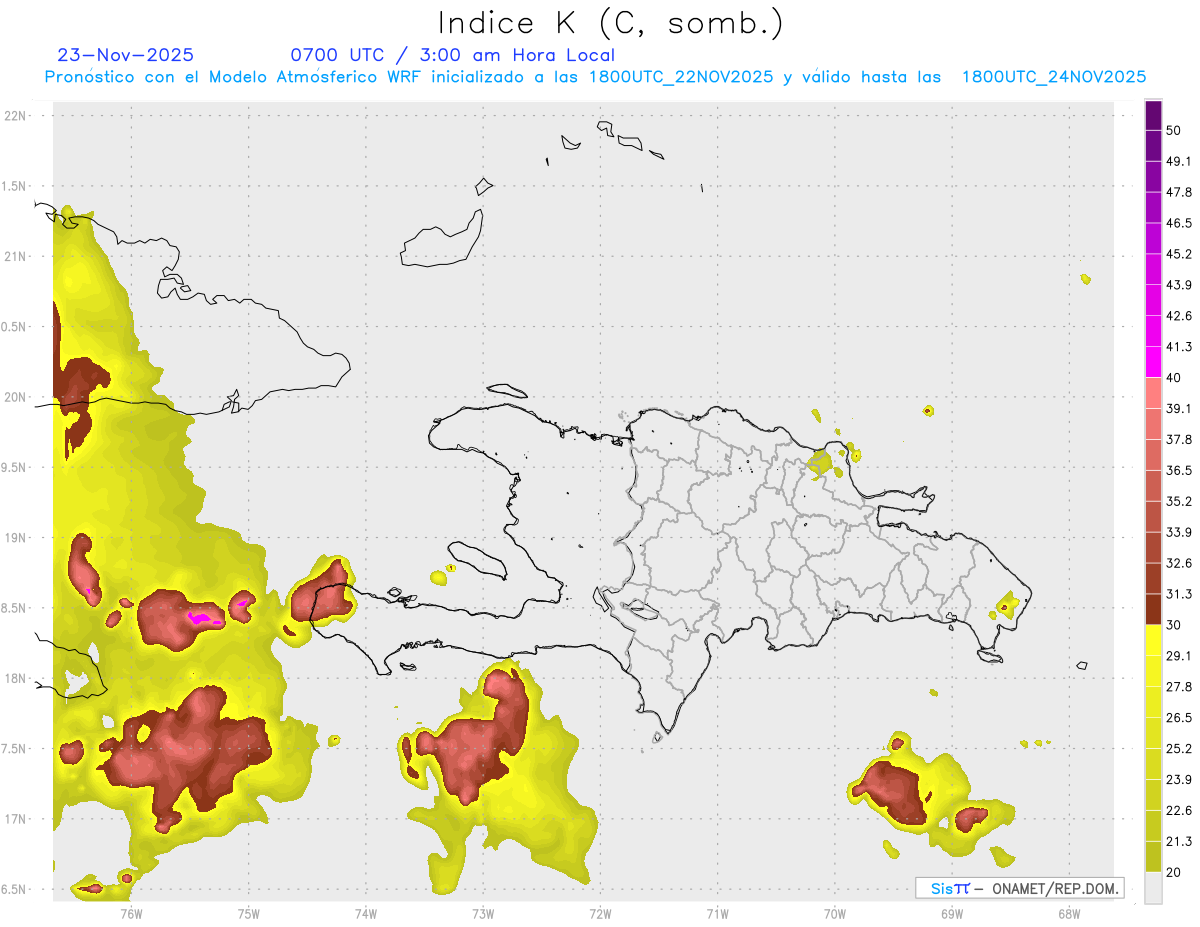The image size is (1200, 927).
Task: Click the colorbar value 43.9
Action: [x=1180, y=285]
